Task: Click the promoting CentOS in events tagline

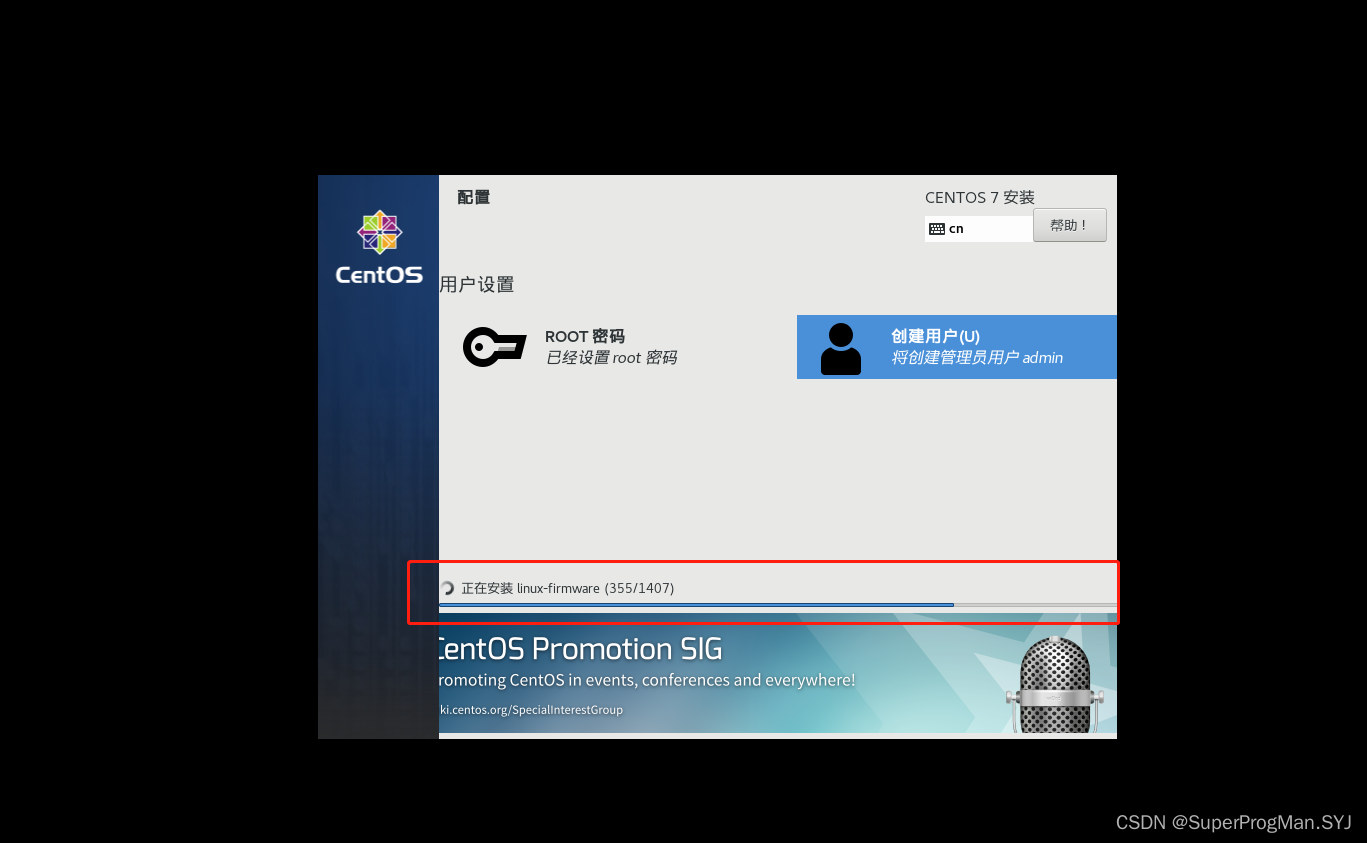Action: coord(647,680)
